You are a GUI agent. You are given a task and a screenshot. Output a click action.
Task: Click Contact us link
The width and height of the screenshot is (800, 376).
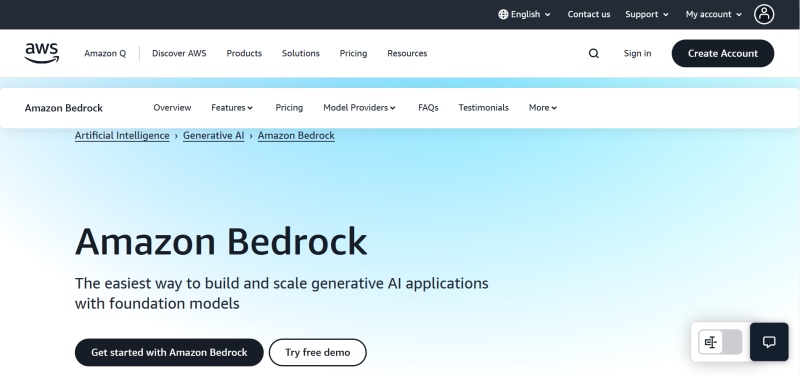[589, 14]
